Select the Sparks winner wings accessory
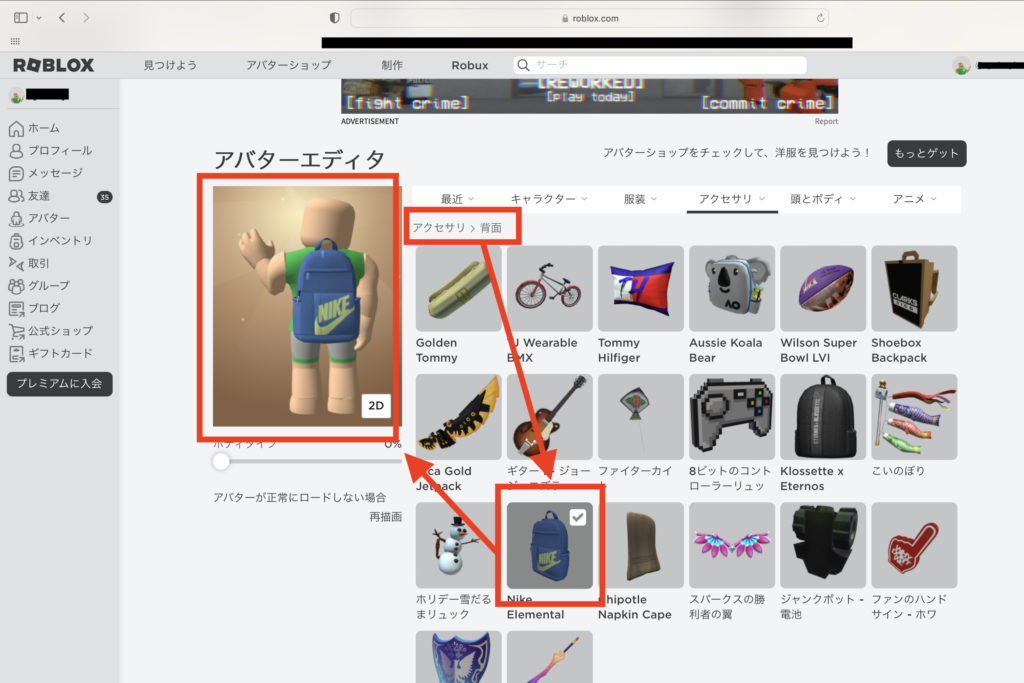Viewport: 1024px width, 683px height. click(x=732, y=545)
